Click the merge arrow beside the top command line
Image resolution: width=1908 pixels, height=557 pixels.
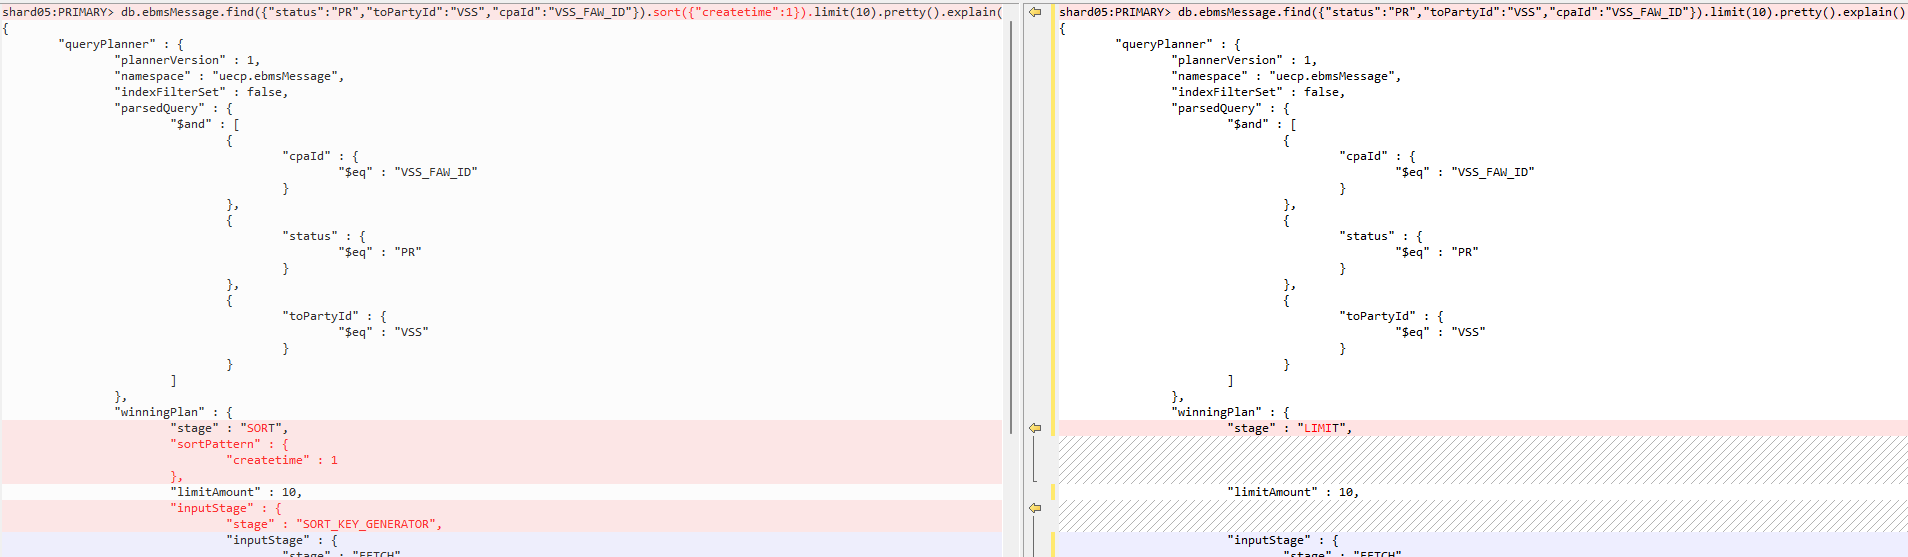pyautogui.click(x=1035, y=12)
